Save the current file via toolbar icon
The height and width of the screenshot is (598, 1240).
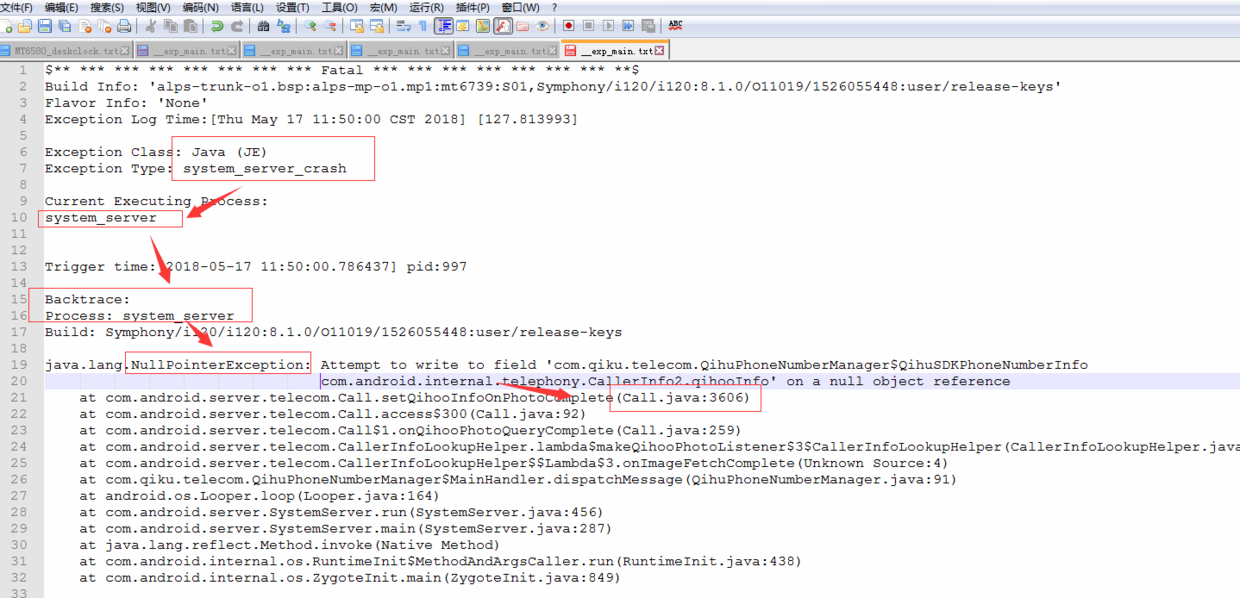(x=45, y=25)
